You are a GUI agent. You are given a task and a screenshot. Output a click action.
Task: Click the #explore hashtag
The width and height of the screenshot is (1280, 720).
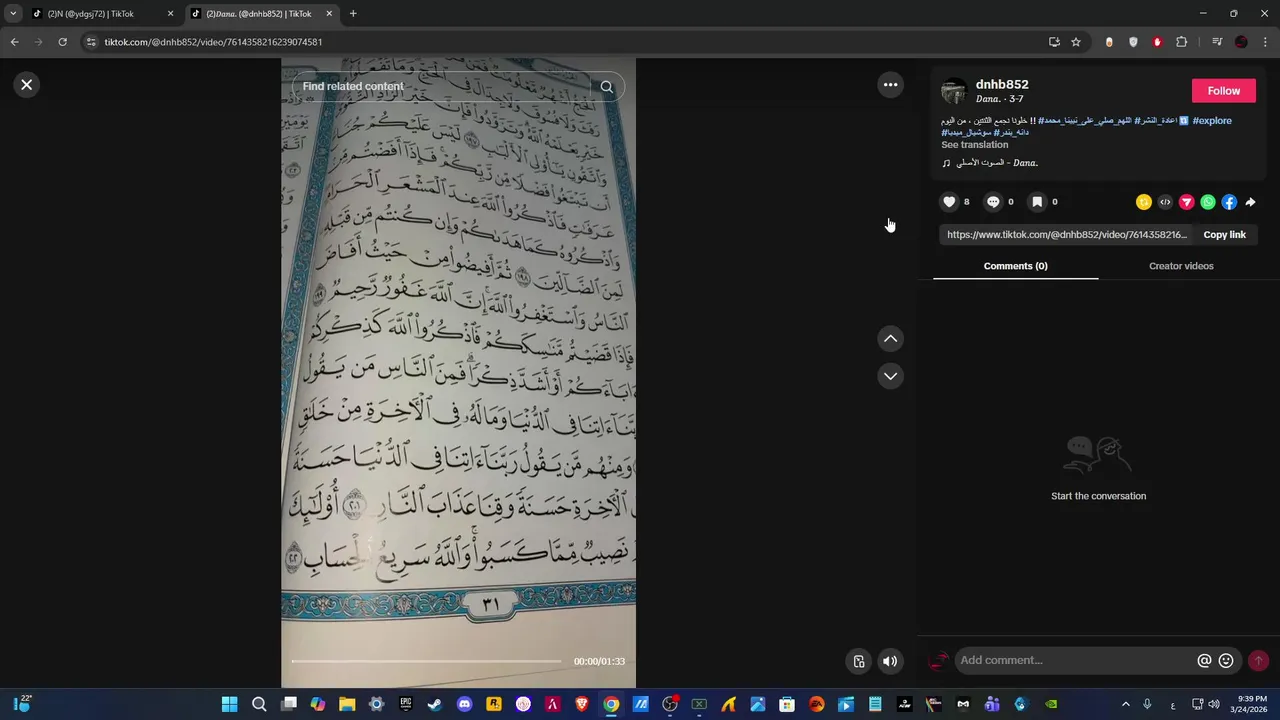point(1212,121)
